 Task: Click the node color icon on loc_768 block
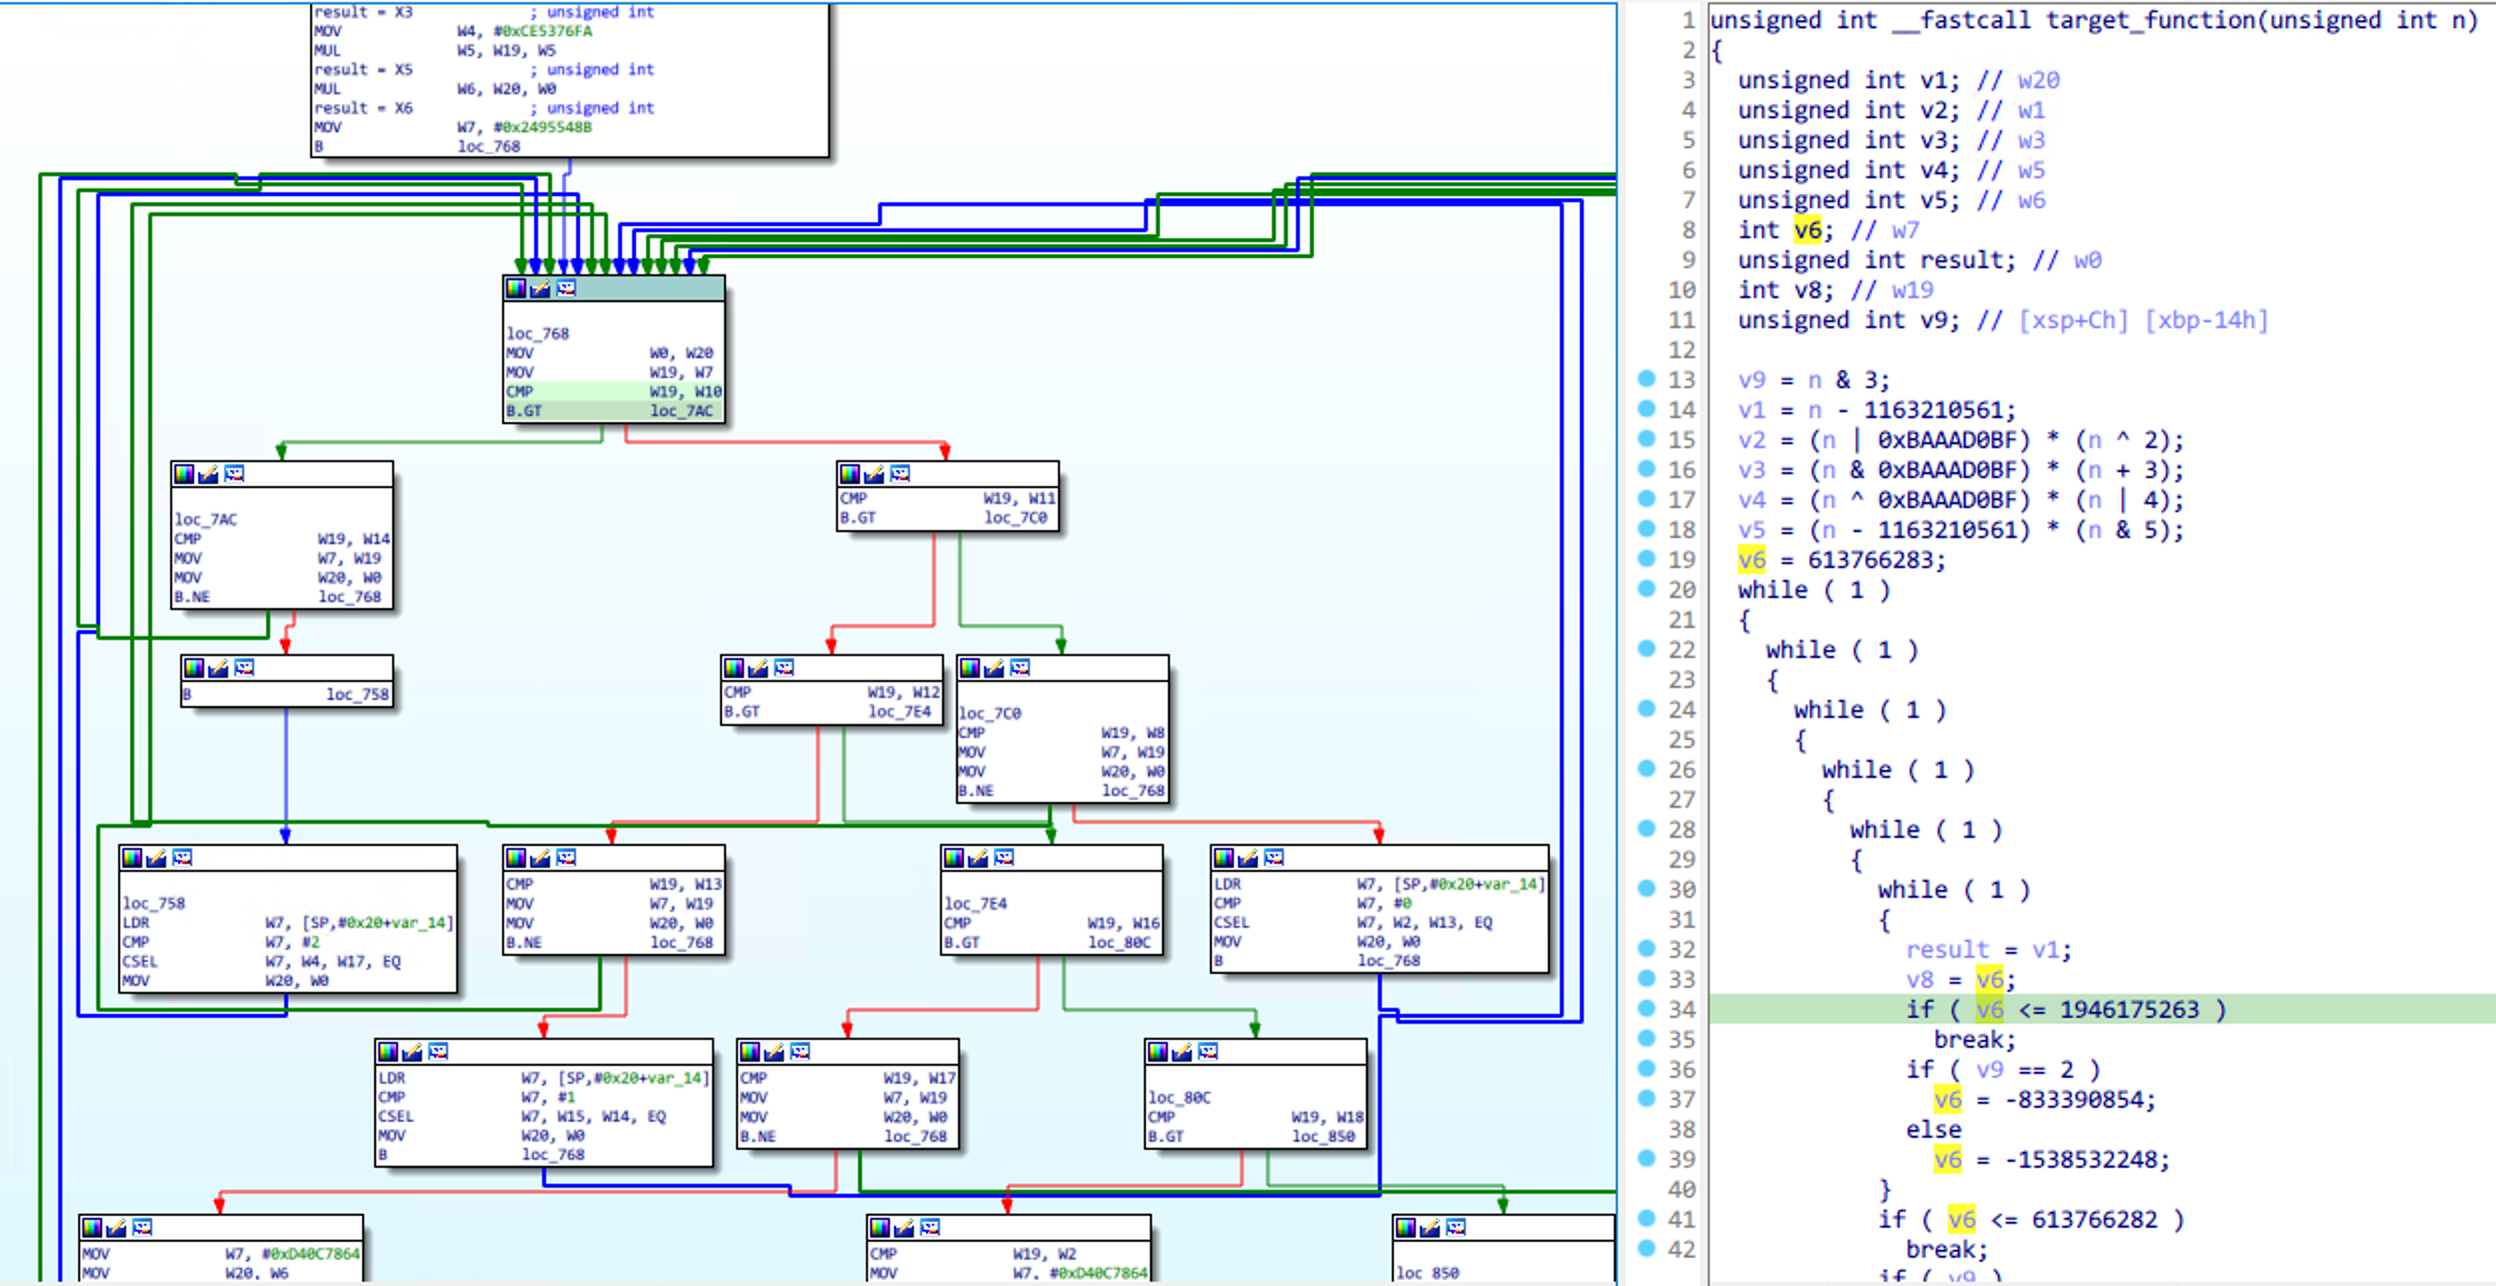coord(516,289)
